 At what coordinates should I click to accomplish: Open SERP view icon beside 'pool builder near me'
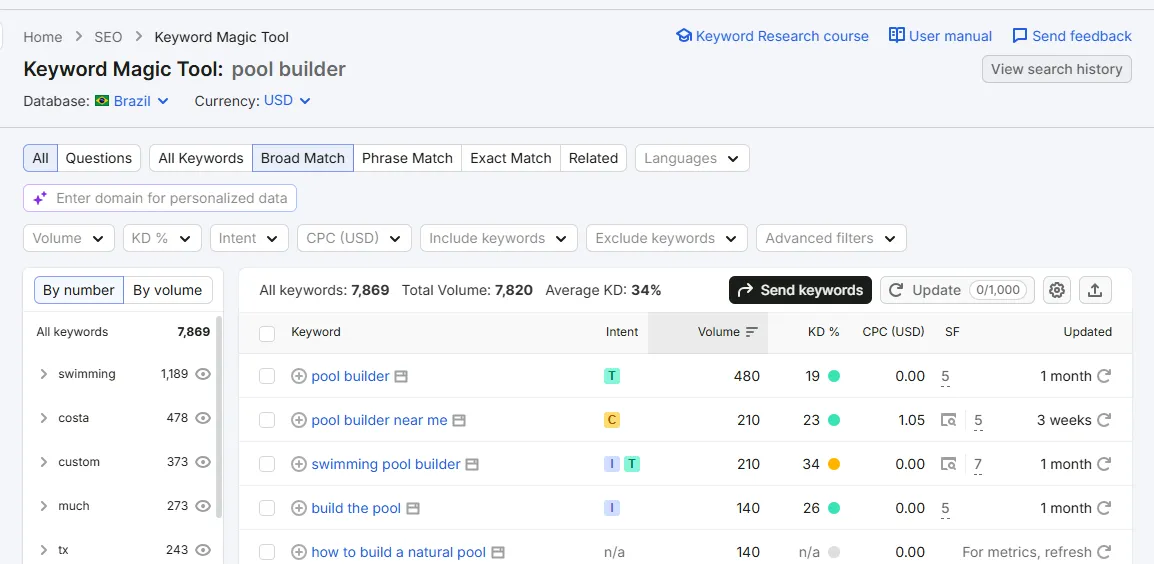pos(459,420)
